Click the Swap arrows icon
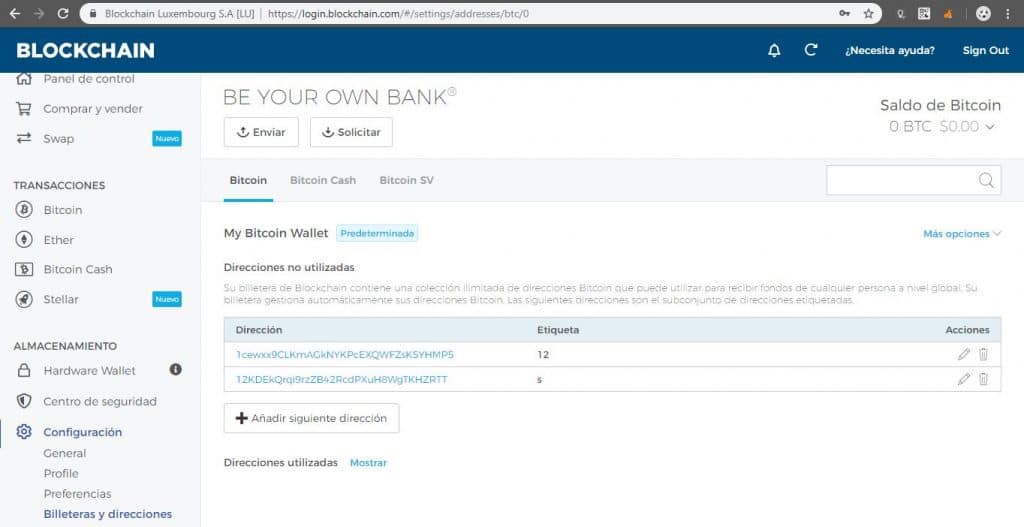 tap(24, 138)
